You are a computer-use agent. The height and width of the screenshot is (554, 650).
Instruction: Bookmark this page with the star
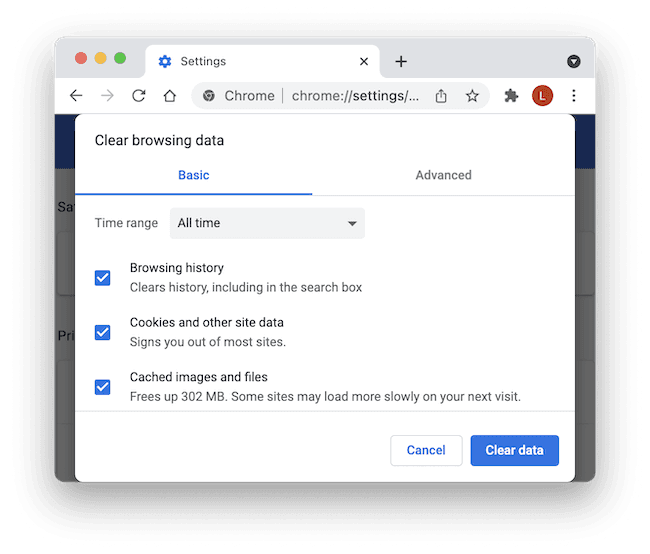point(472,96)
